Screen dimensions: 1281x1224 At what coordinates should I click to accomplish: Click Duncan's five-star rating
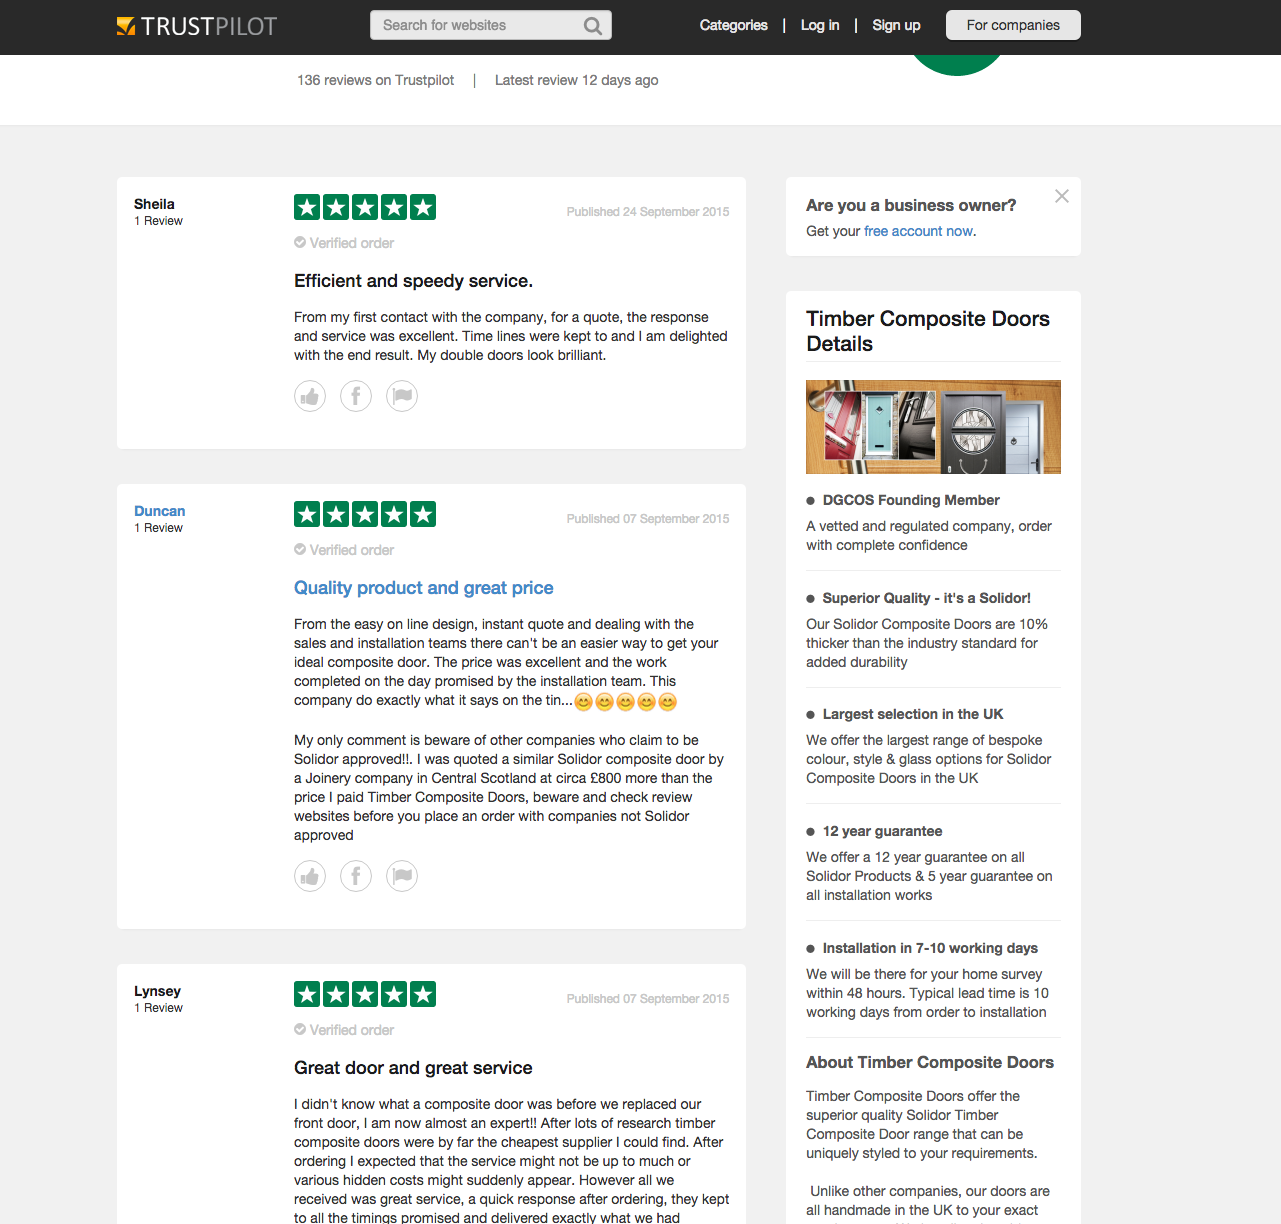(365, 515)
